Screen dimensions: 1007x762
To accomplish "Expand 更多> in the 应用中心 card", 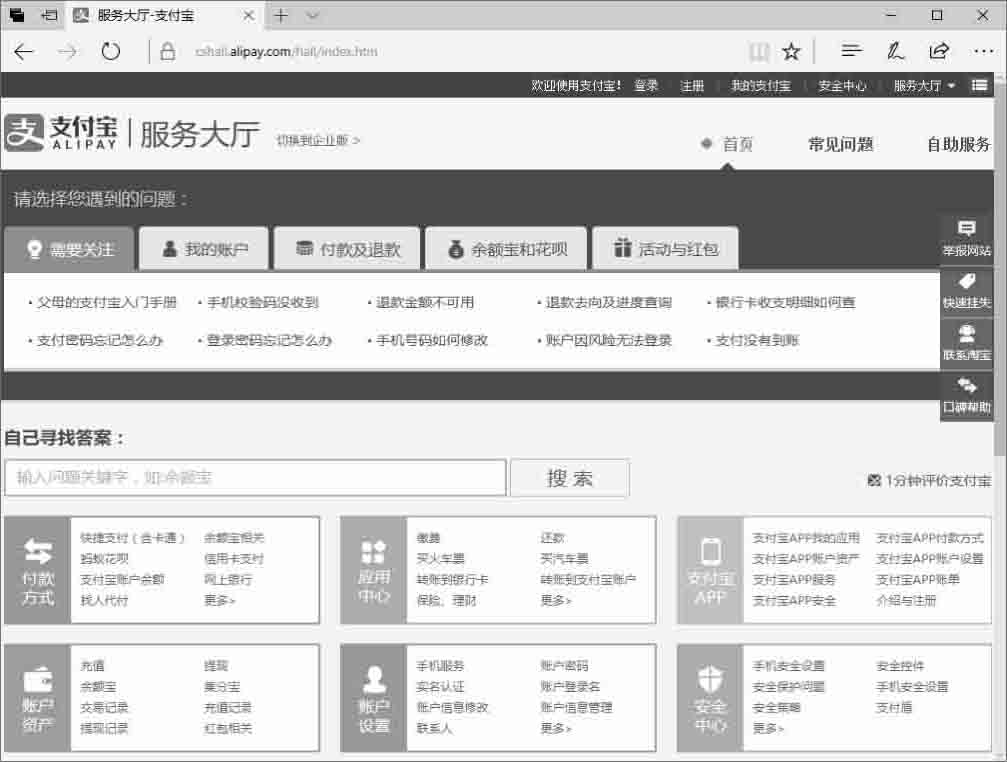I will [x=556, y=601].
